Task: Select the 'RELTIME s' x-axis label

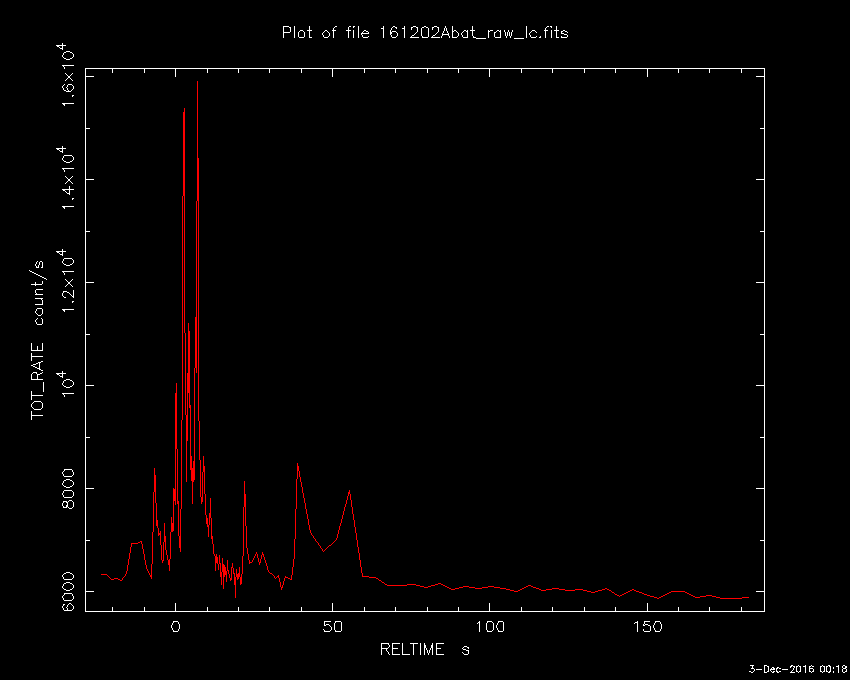Action: 424,649
